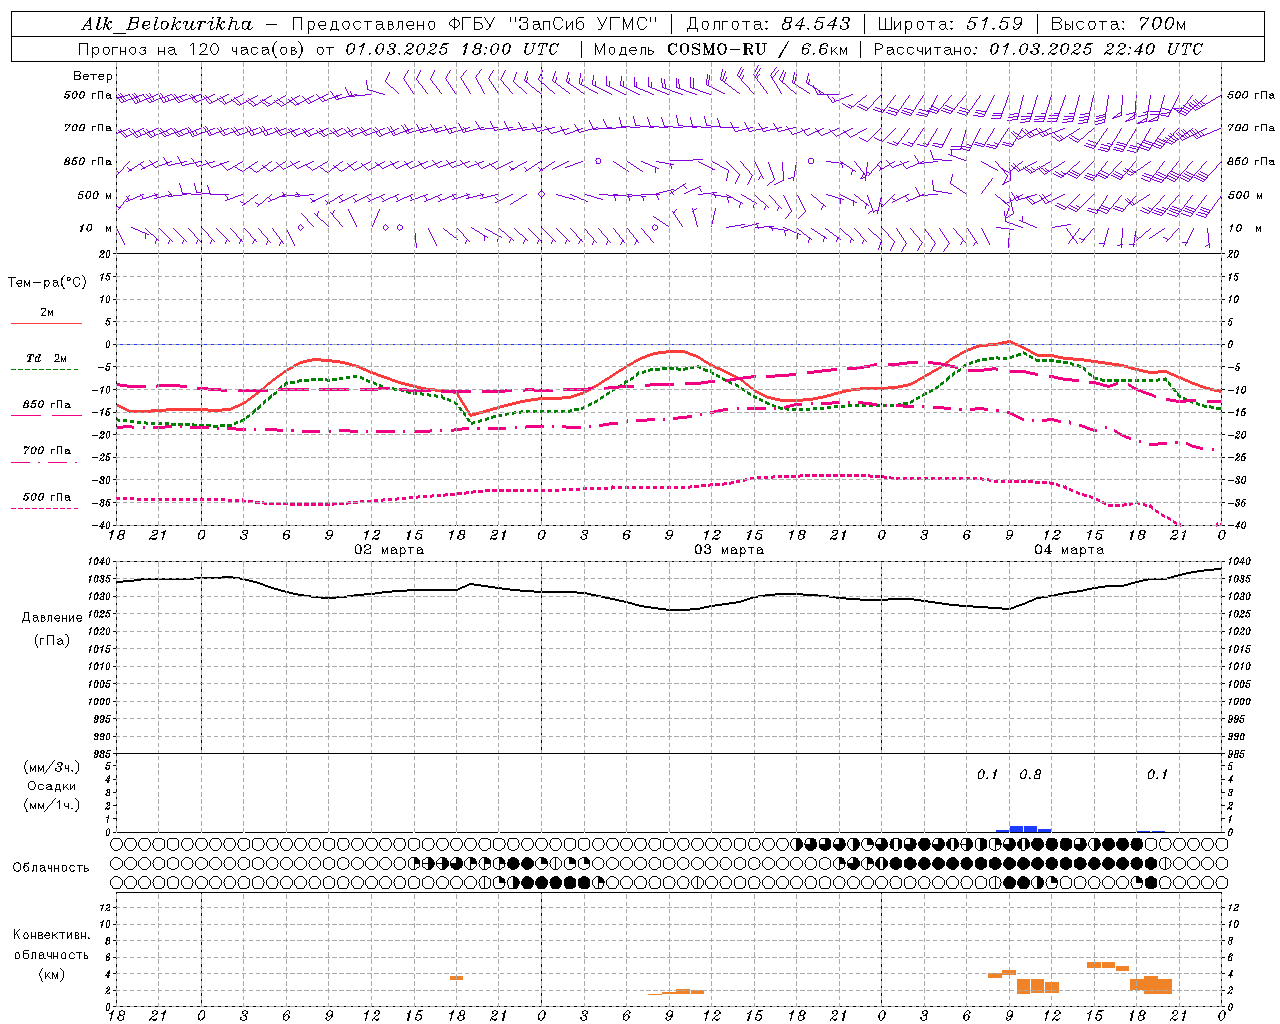This screenshot has height=1024, width=1280.
Task: Click the 02 марта date label
Action: coord(389,550)
